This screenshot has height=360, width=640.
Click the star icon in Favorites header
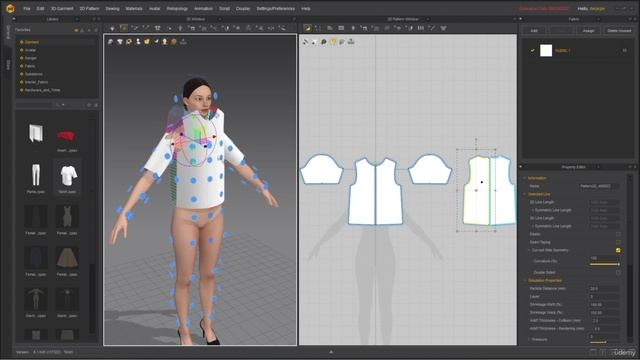click(76, 30)
